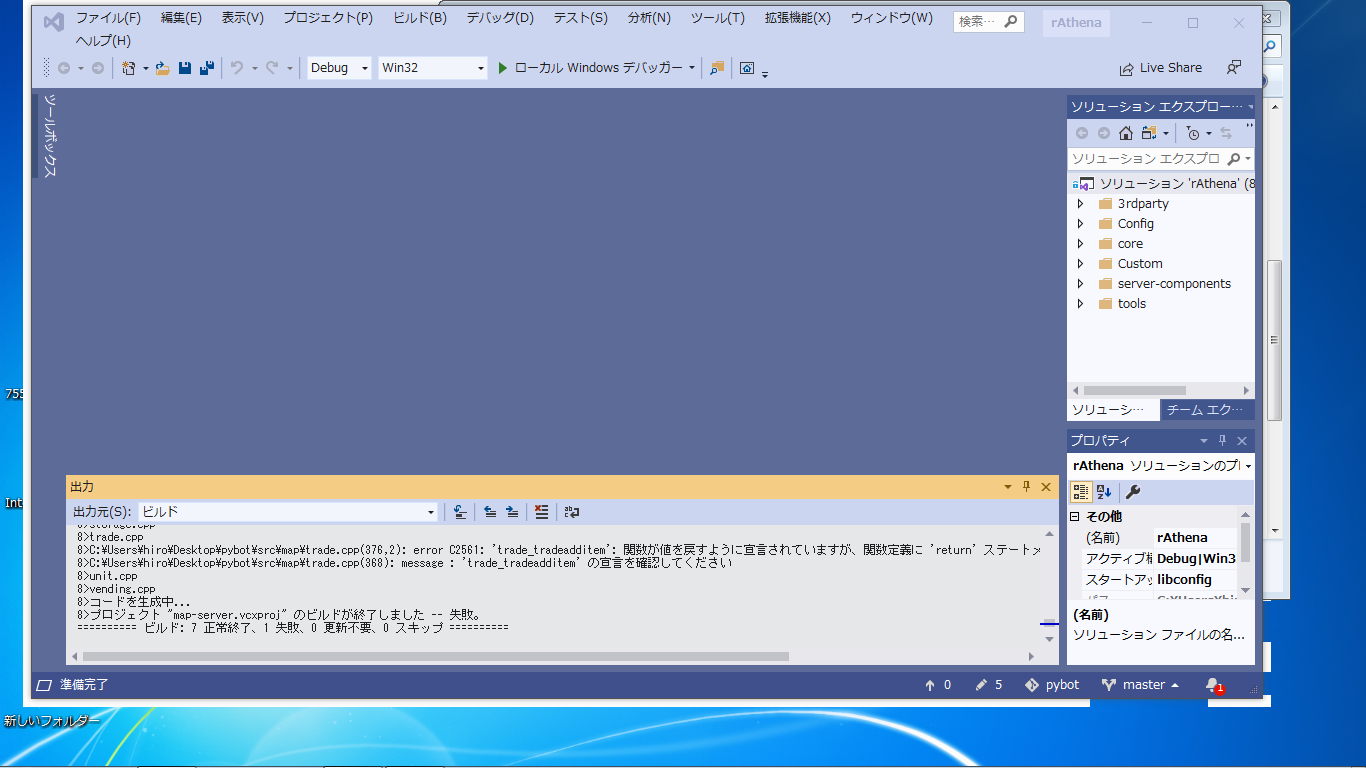Click Live Share button
The height and width of the screenshot is (768, 1366).
(1161, 68)
